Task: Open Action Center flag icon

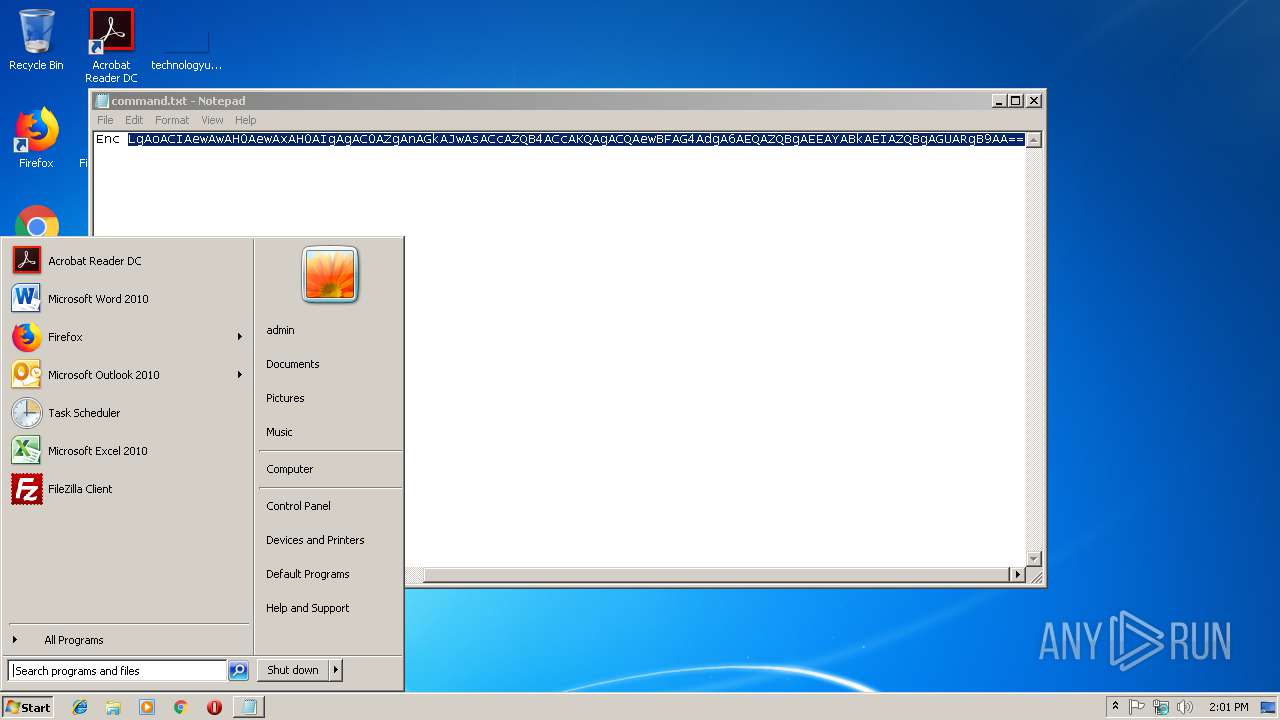Action: 1137,707
